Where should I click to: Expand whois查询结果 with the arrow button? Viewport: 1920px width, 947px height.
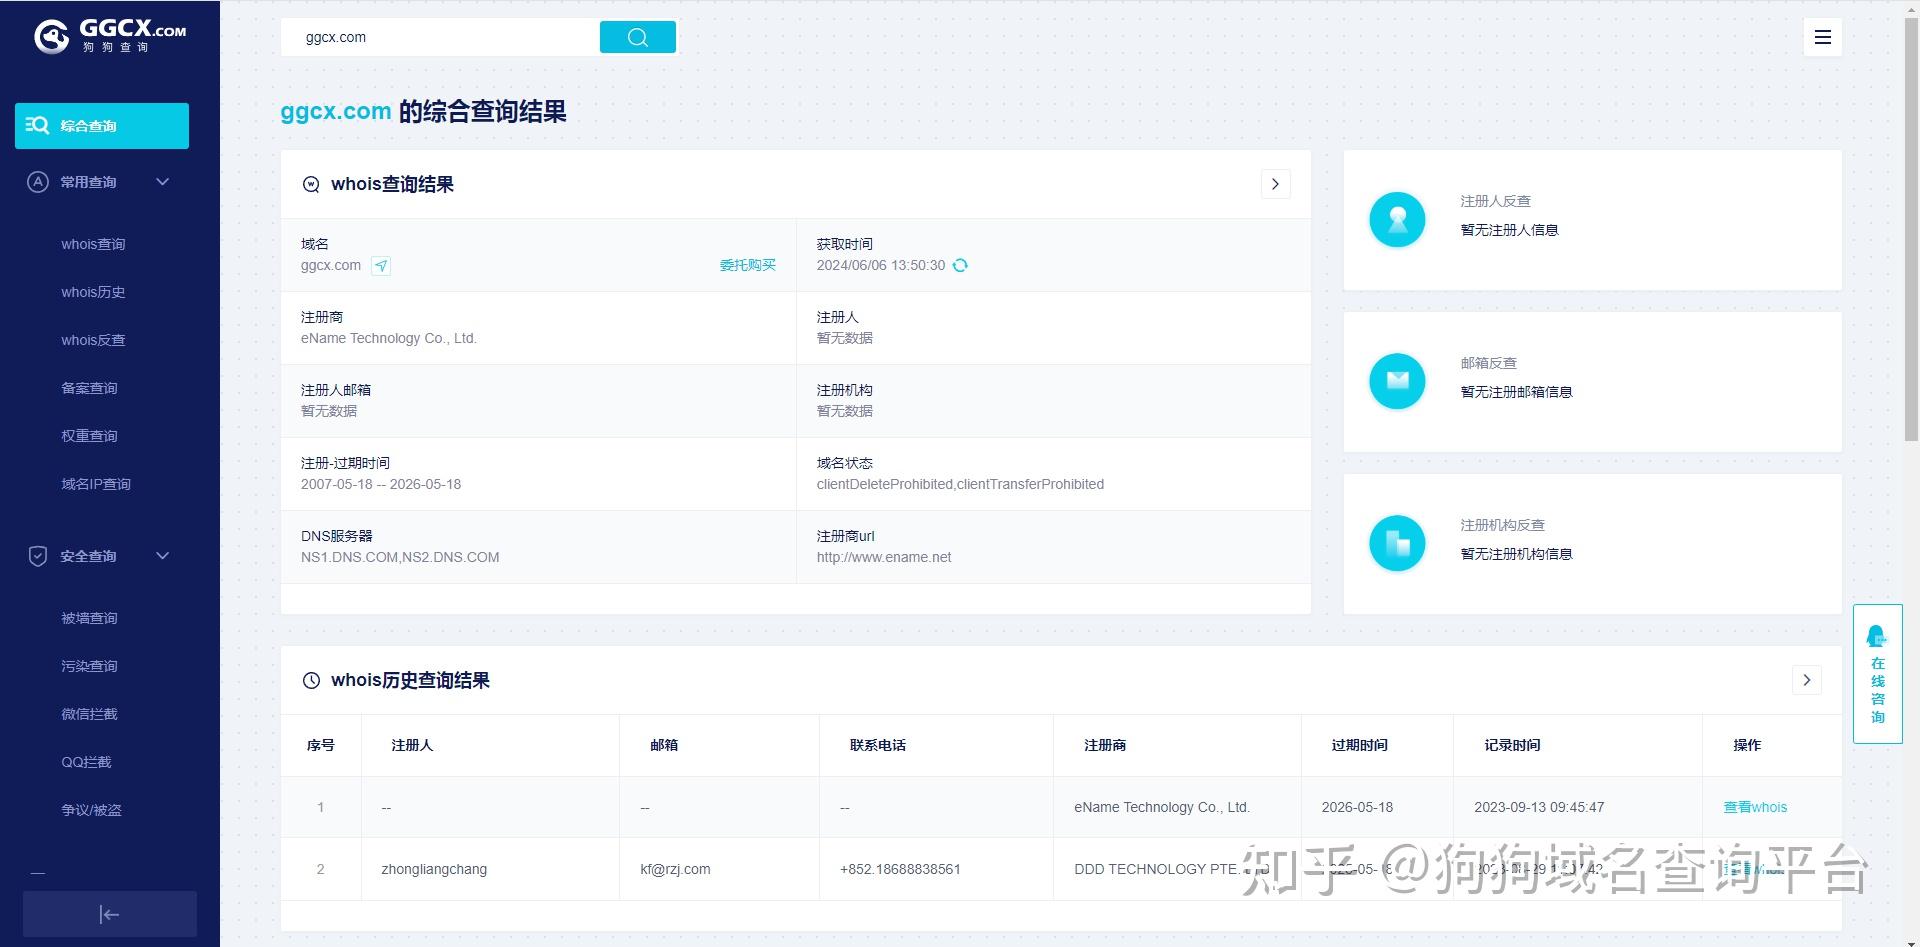coord(1275,184)
